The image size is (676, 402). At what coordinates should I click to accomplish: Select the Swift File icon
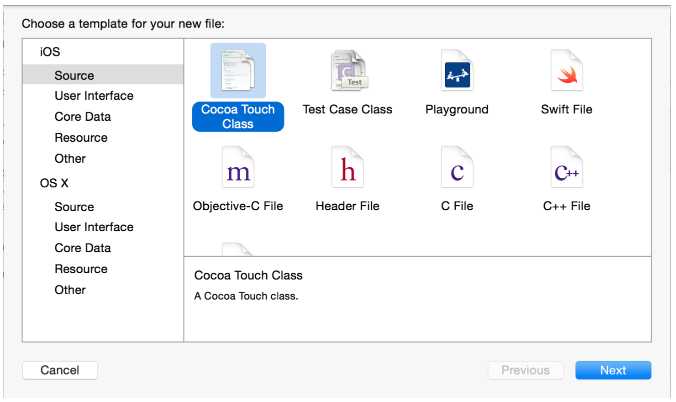(x=567, y=70)
